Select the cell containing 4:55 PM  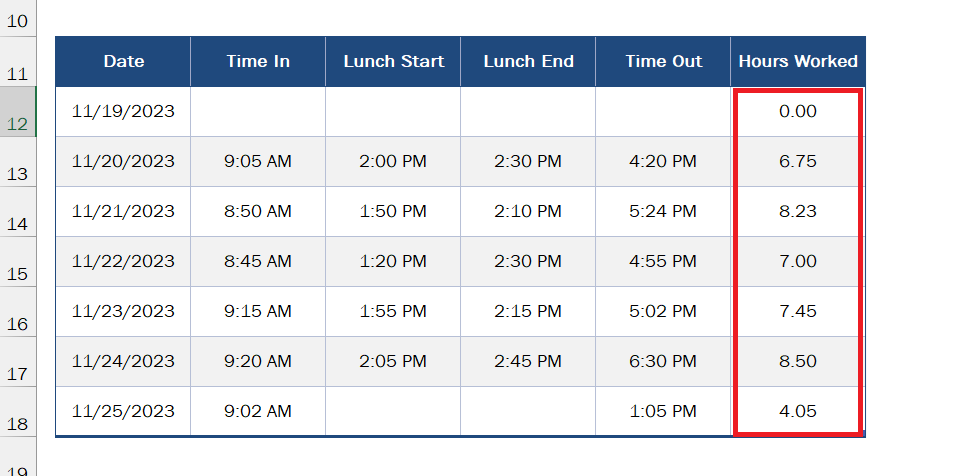[x=663, y=262]
